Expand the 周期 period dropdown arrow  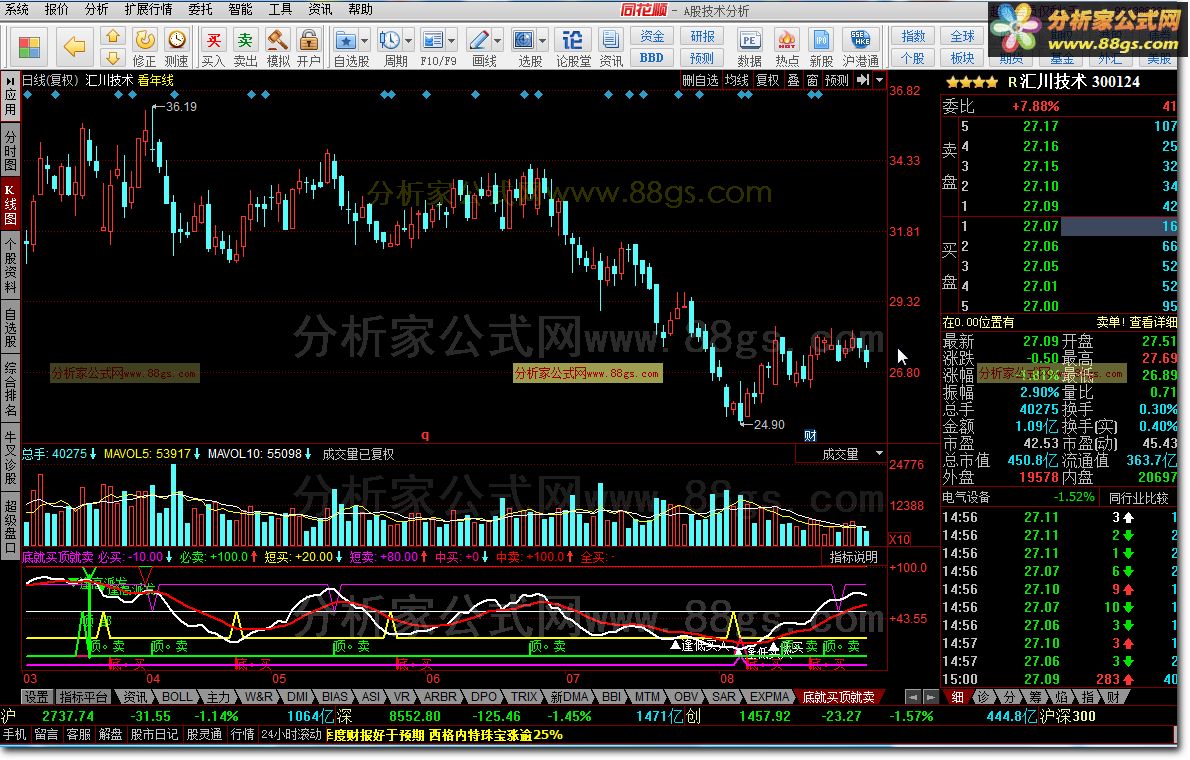[x=409, y=40]
